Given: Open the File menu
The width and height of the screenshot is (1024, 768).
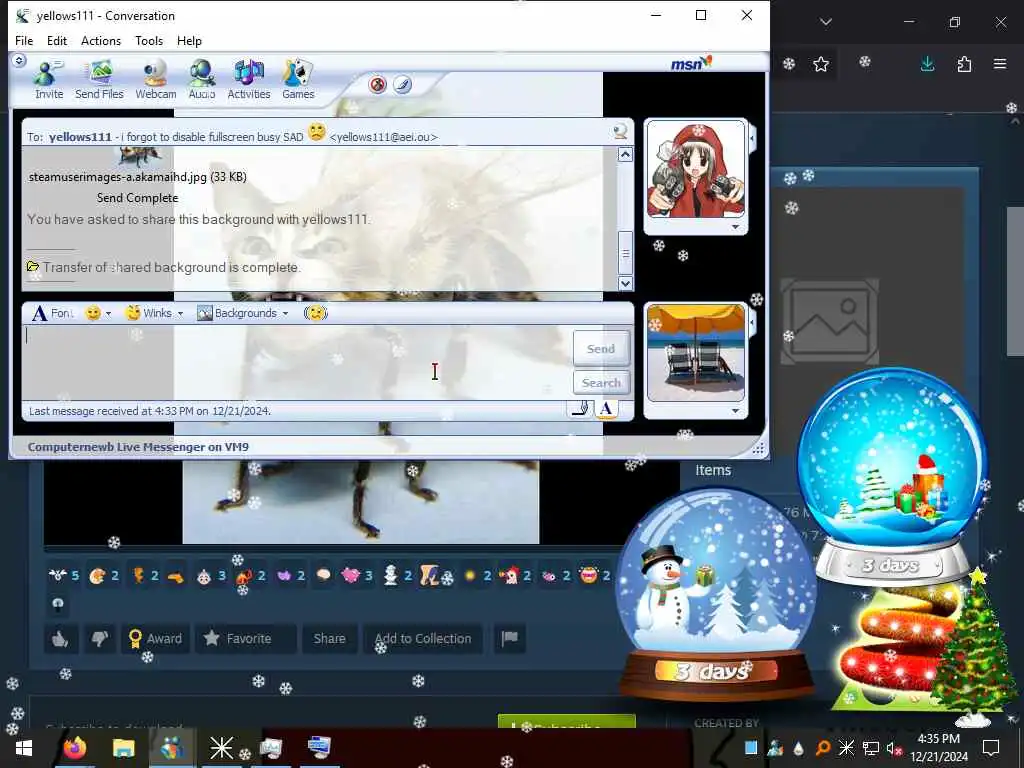Looking at the screenshot, I should (24, 40).
